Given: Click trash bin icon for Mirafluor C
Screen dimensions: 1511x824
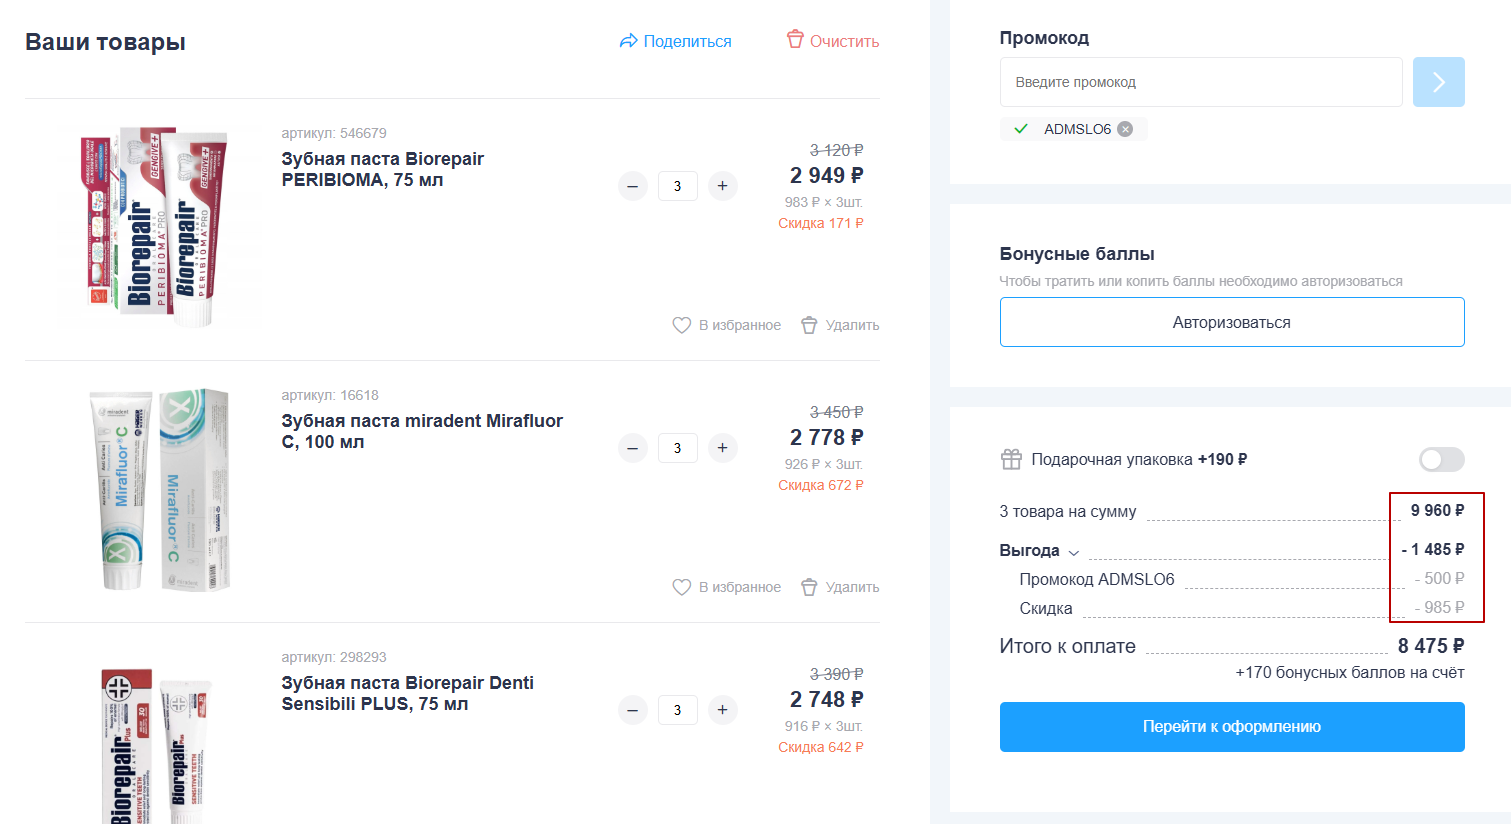Looking at the screenshot, I should [x=809, y=587].
